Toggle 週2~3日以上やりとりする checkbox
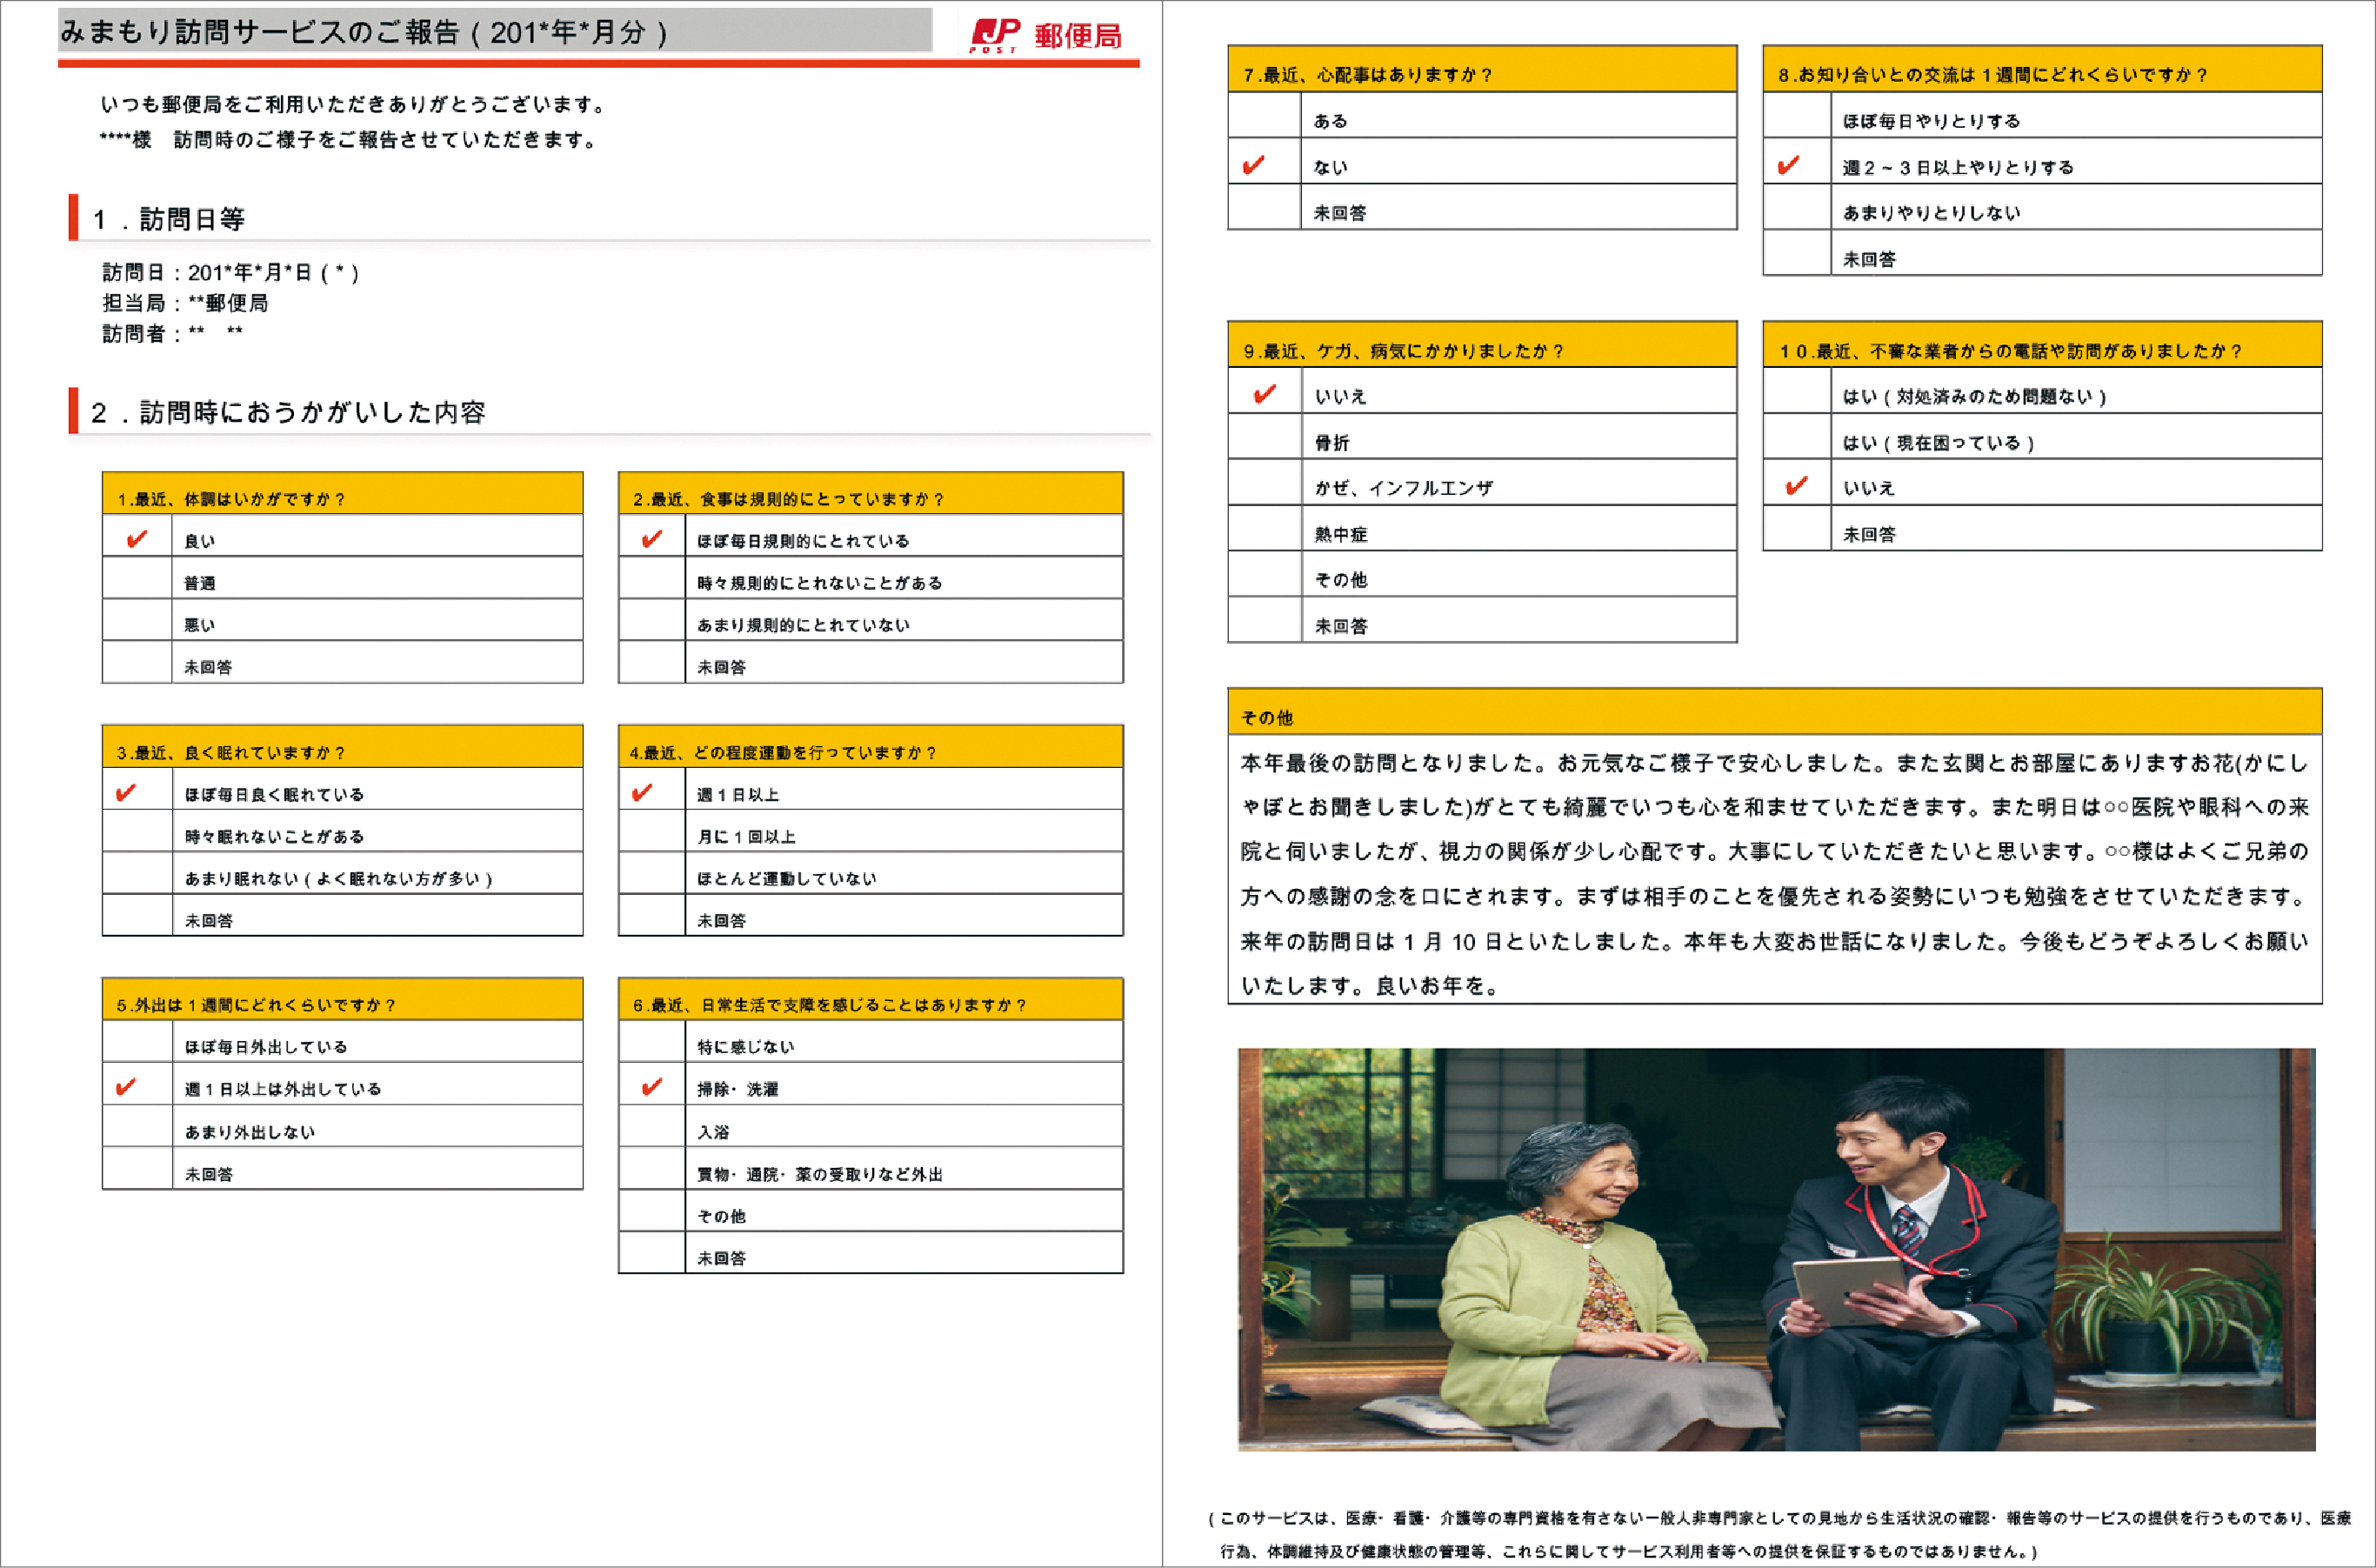This screenshot has height=1568, width=2376. coord(1797,163)
